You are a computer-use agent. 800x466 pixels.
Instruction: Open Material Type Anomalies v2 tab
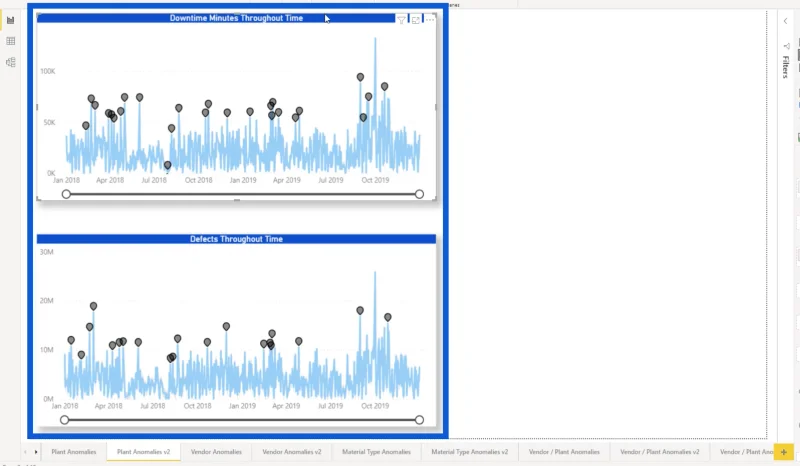pyautogui.click(x=470, y=452)
